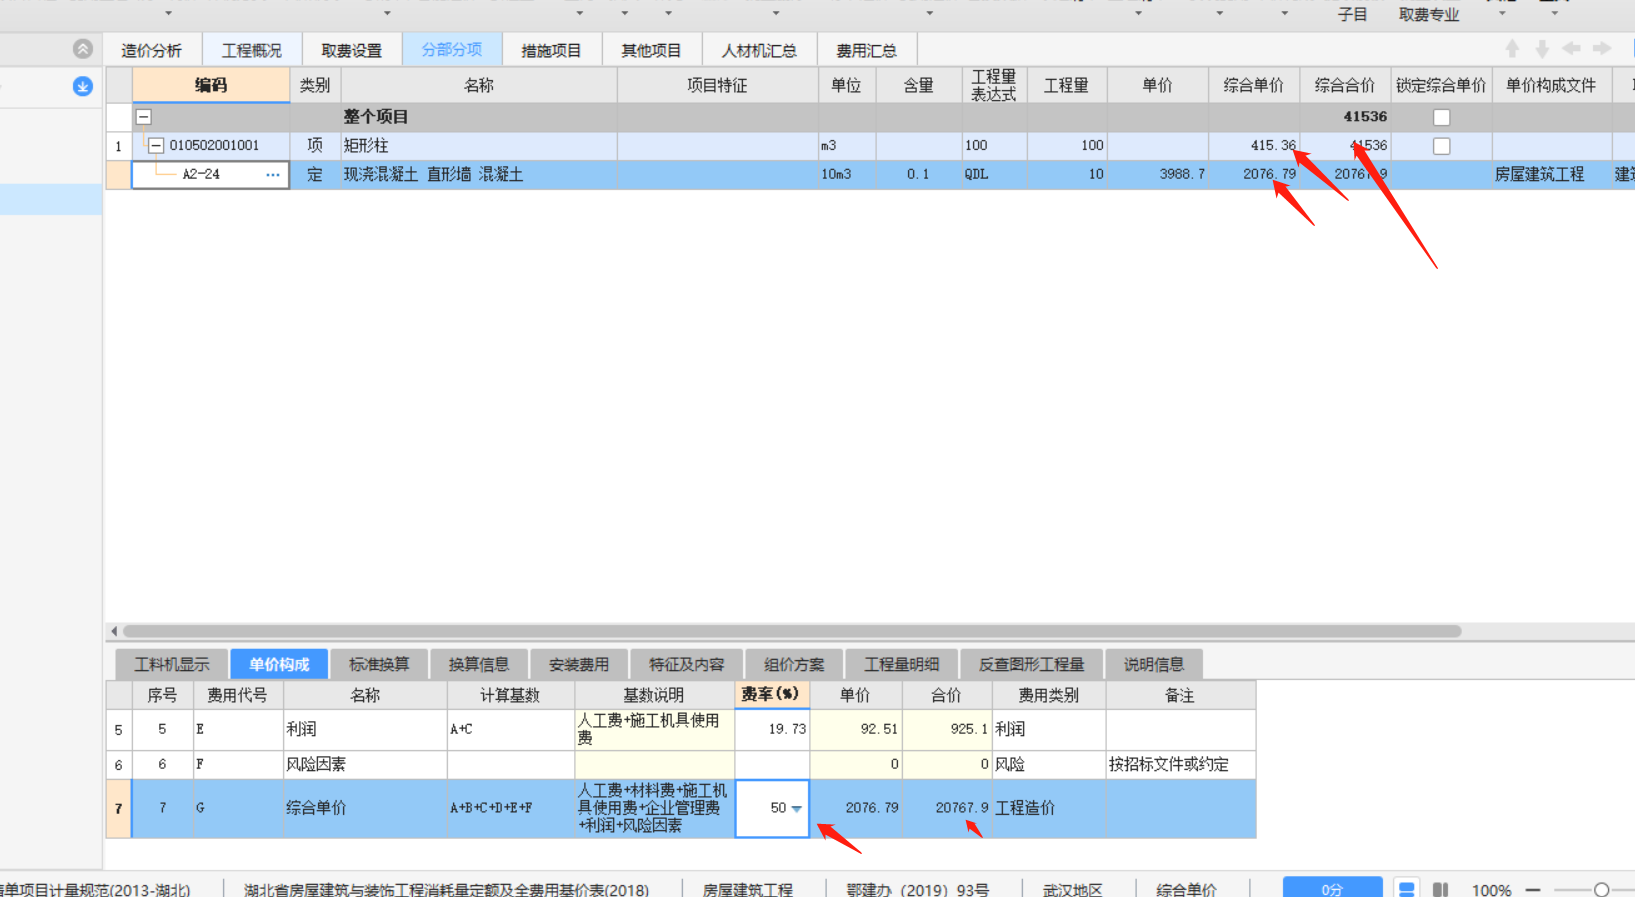The height and width of the screenshot is (897, 1635).
Task: Click the zoom out minus icon
Action: coord(1533,889)
